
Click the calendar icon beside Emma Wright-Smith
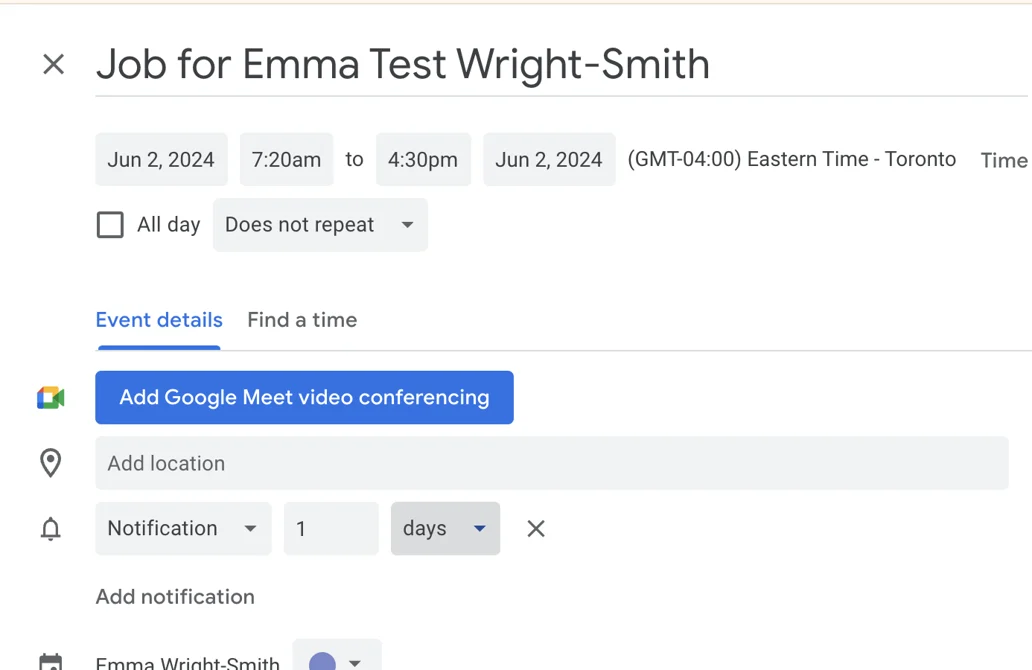click(x=51, y=662)
